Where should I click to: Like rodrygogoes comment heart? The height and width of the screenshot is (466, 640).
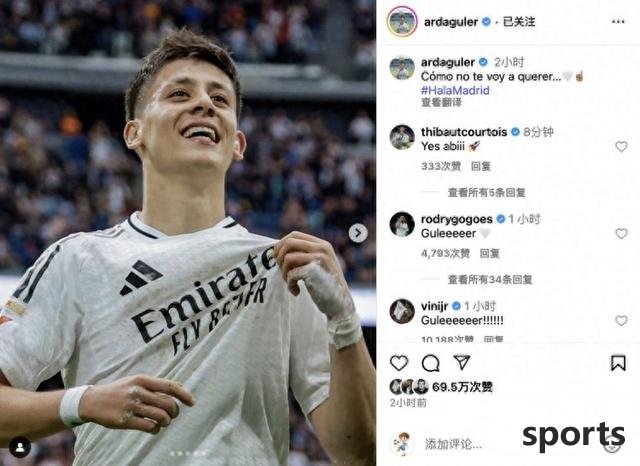click(621, 233)
